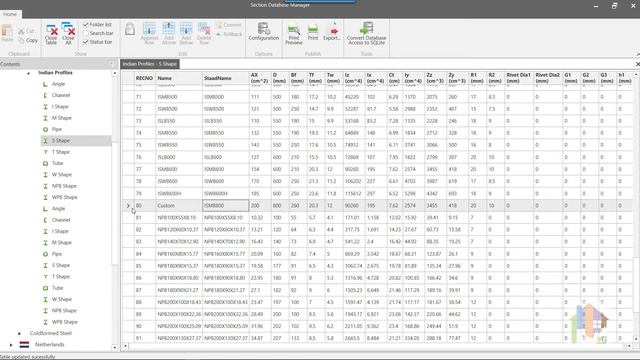The height and width of the screenshot is (360, 640).
Task: Click the Custom name cell in row 80
Action: point(179,206)
